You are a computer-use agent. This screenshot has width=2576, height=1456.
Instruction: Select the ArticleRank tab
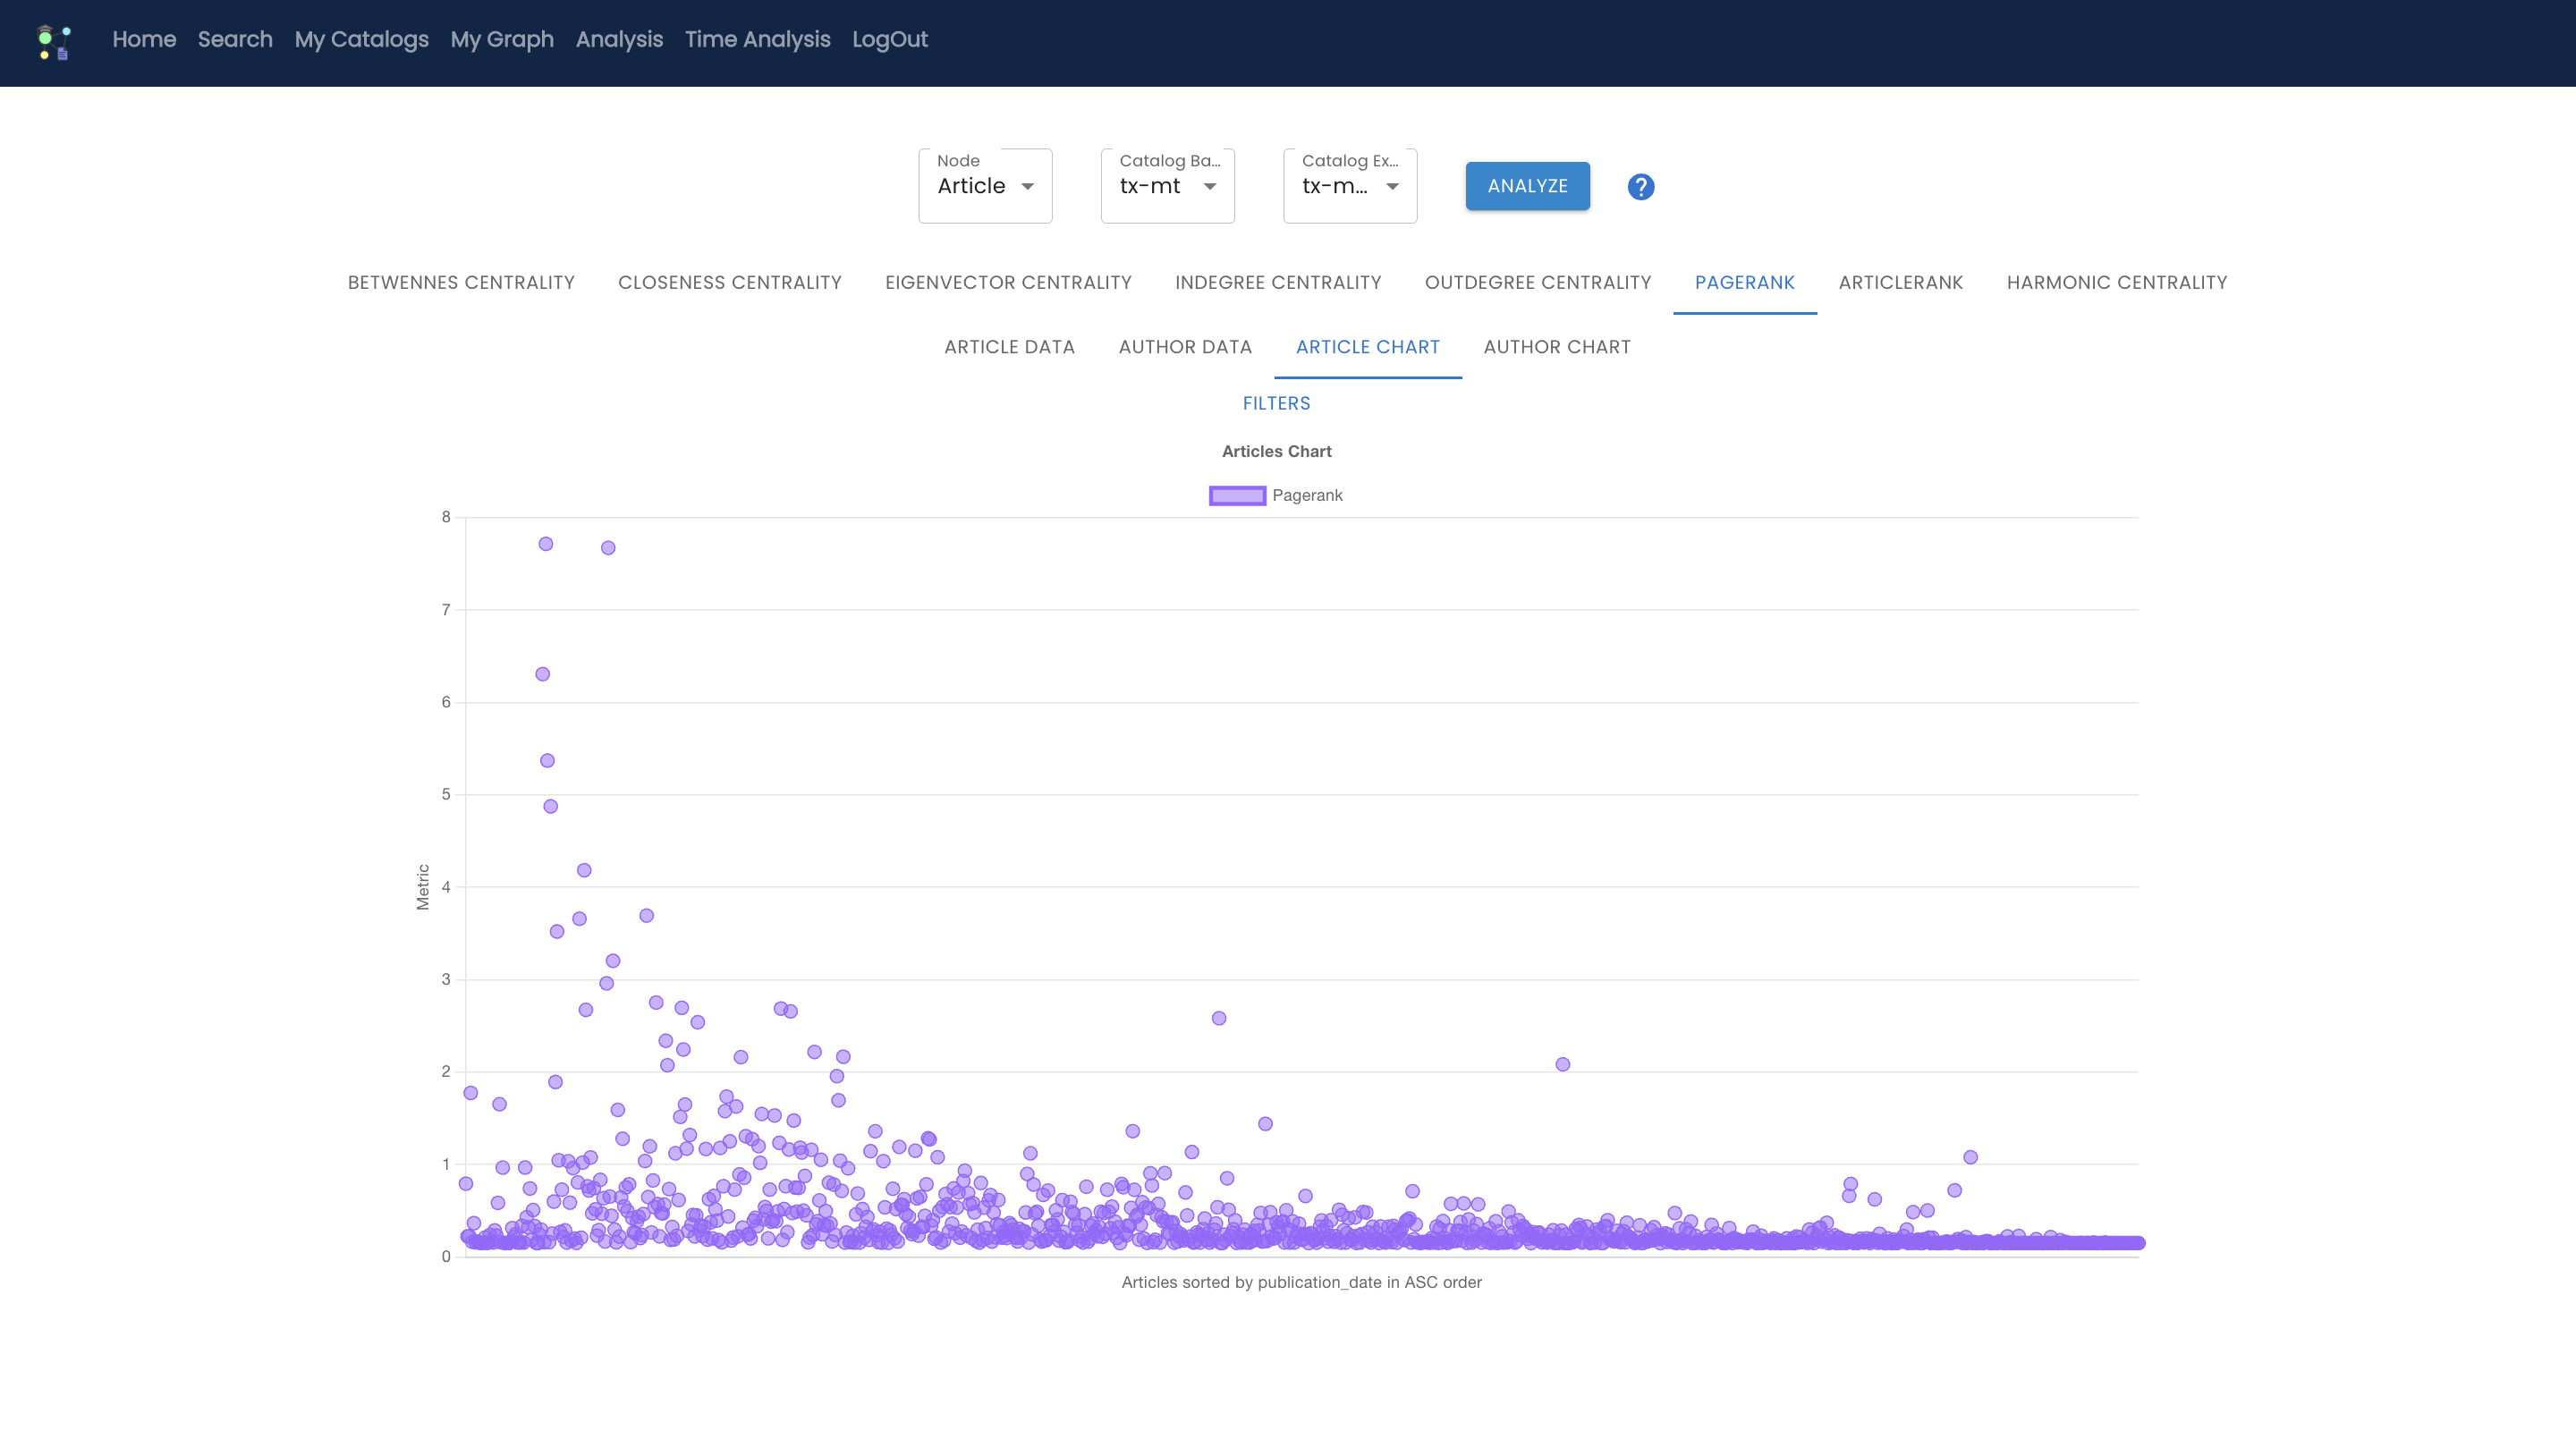click(x=1900, y=283)
